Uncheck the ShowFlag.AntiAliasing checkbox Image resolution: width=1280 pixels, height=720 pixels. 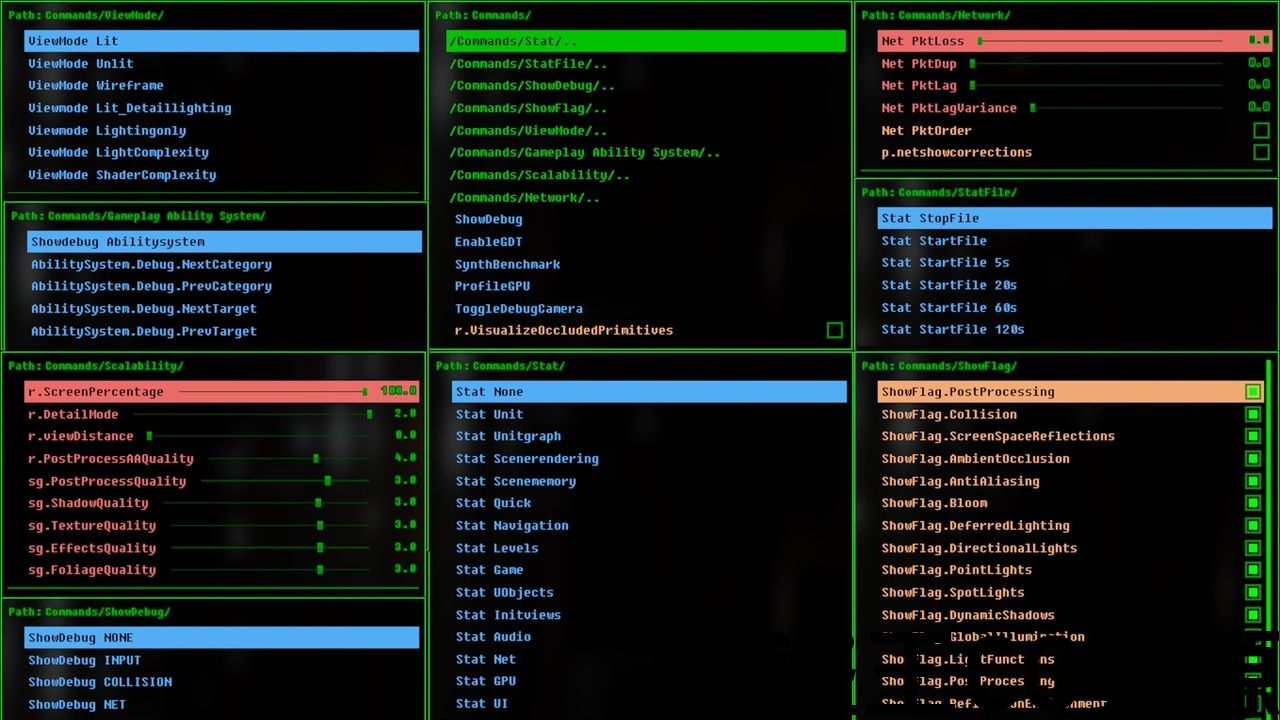[x=1252, y=481]
